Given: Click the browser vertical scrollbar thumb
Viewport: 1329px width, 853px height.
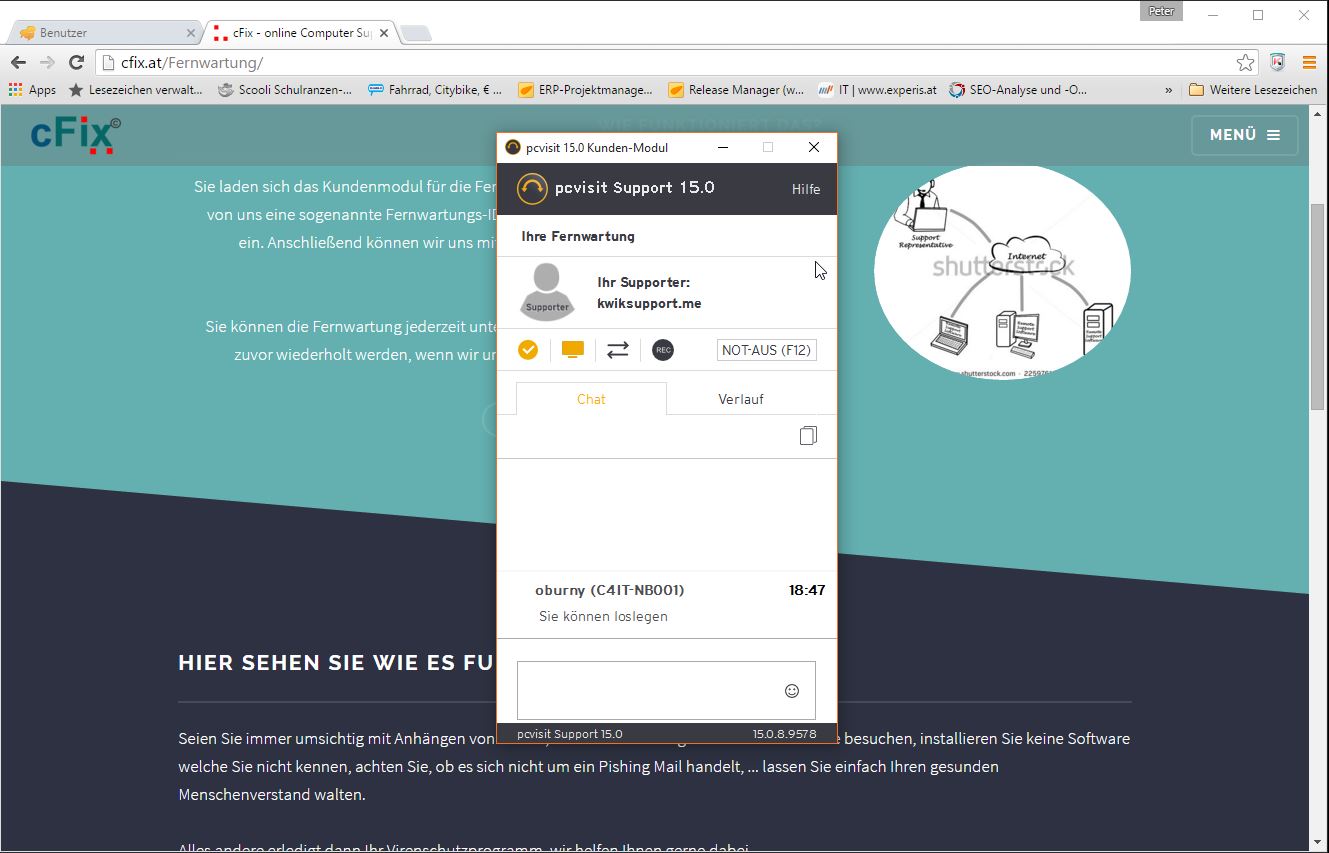Looking at the screenshot, I should point(1318,306).
